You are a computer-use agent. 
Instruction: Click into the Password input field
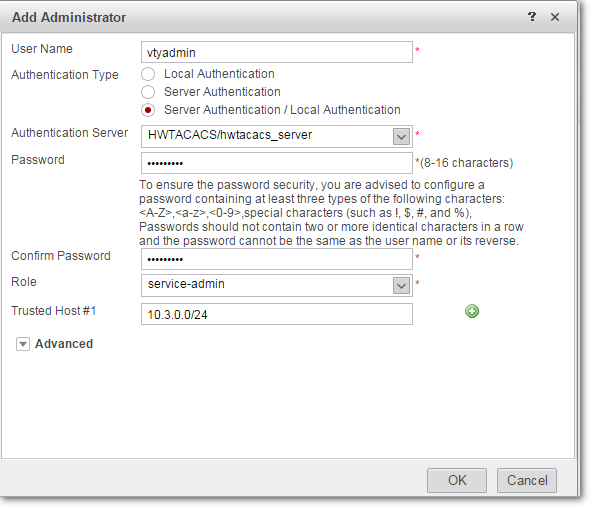tap(277, 163)
